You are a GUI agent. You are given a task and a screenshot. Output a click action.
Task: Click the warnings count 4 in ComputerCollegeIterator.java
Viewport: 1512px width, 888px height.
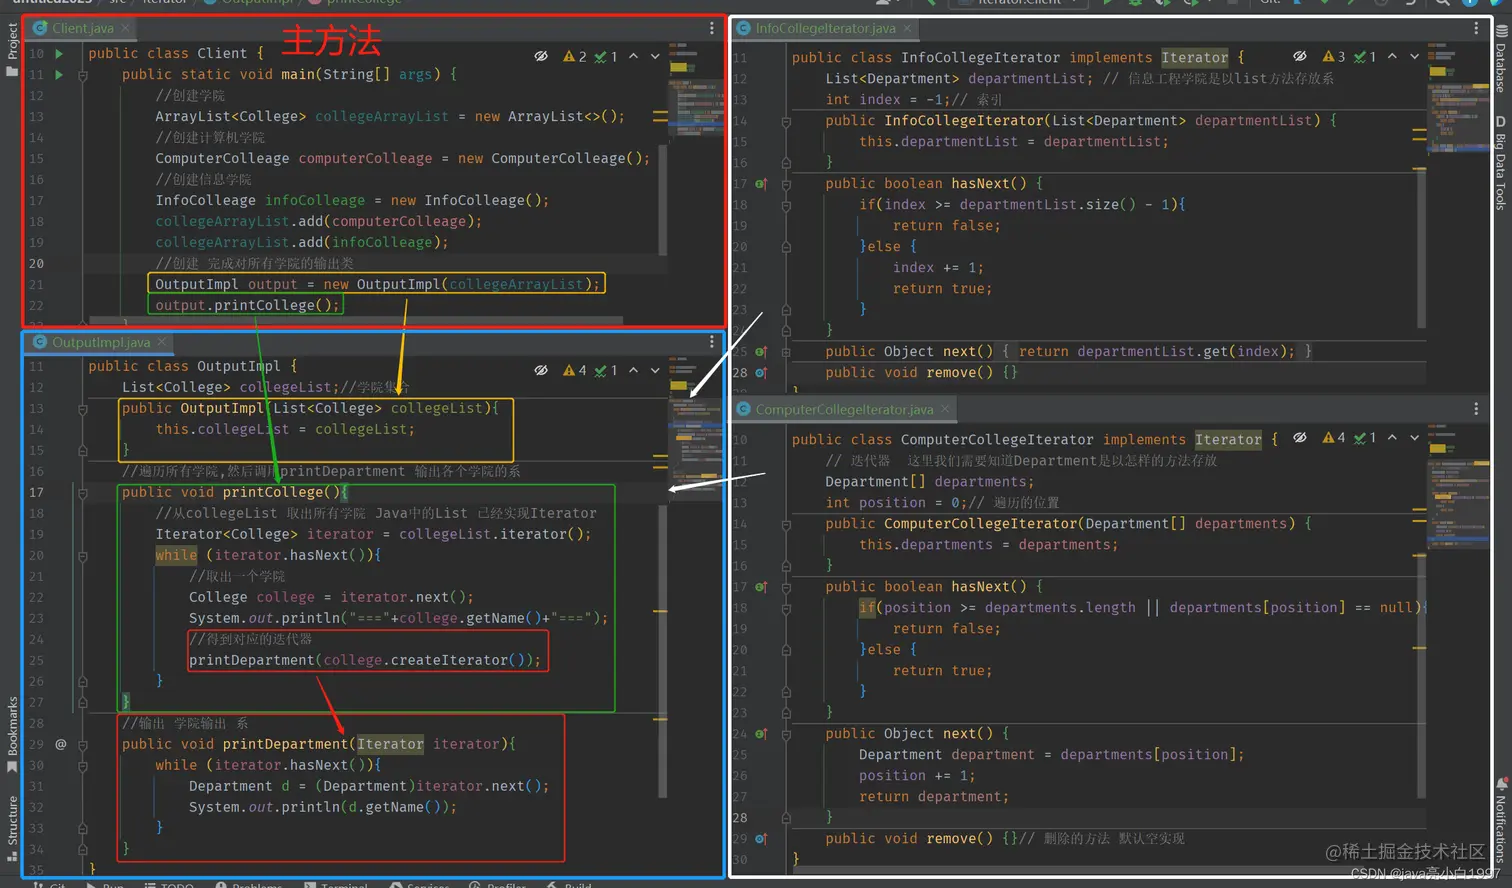pos(1334,437)
